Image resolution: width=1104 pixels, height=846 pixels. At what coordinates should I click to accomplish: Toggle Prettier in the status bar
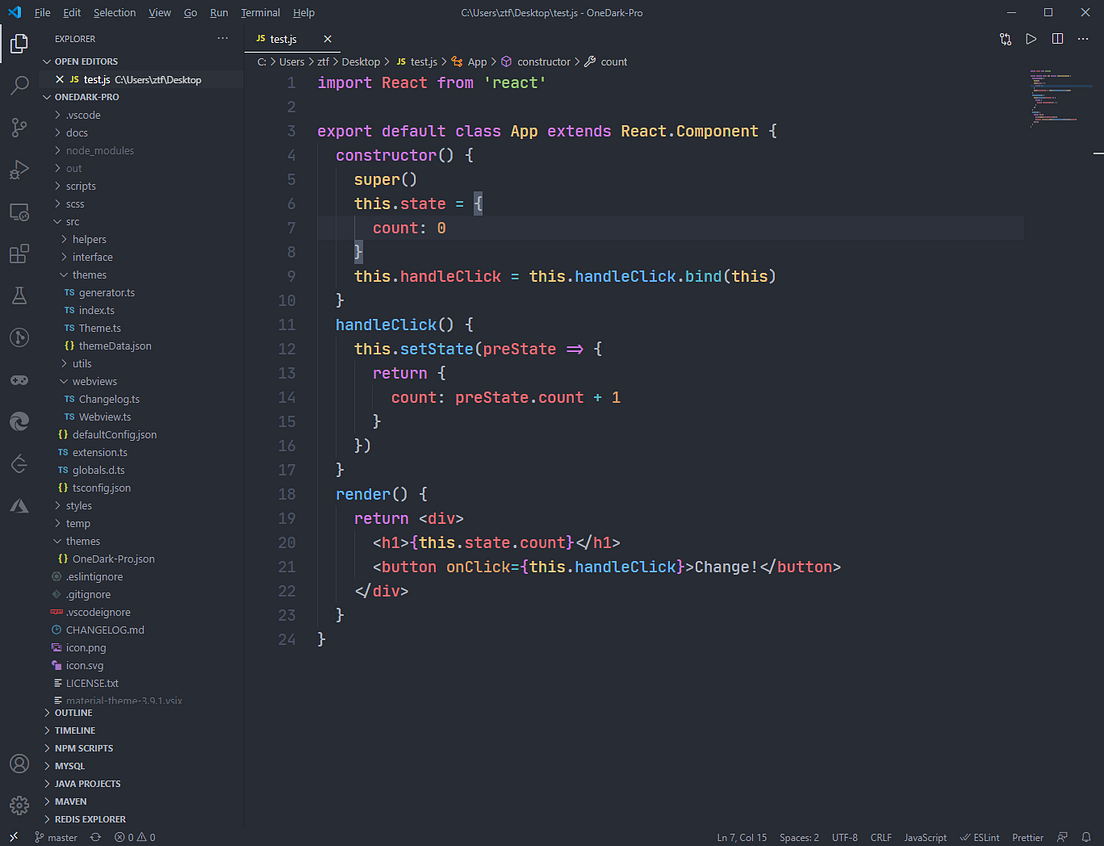pos(1027,837)
